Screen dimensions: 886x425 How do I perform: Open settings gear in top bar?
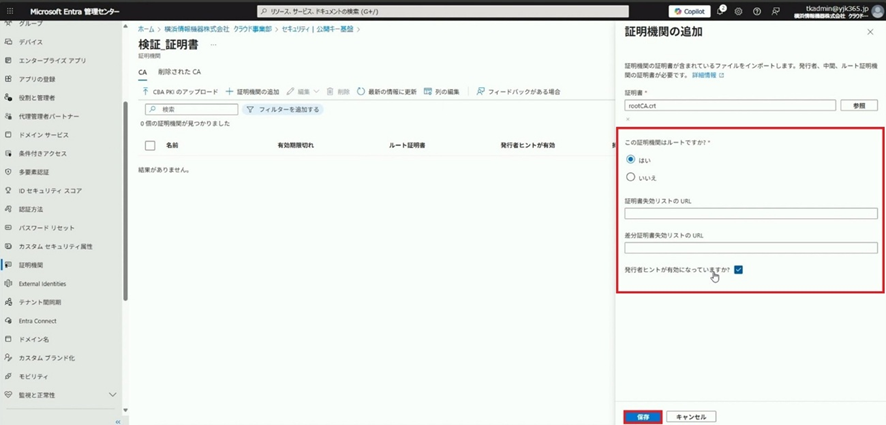point(738,11)
